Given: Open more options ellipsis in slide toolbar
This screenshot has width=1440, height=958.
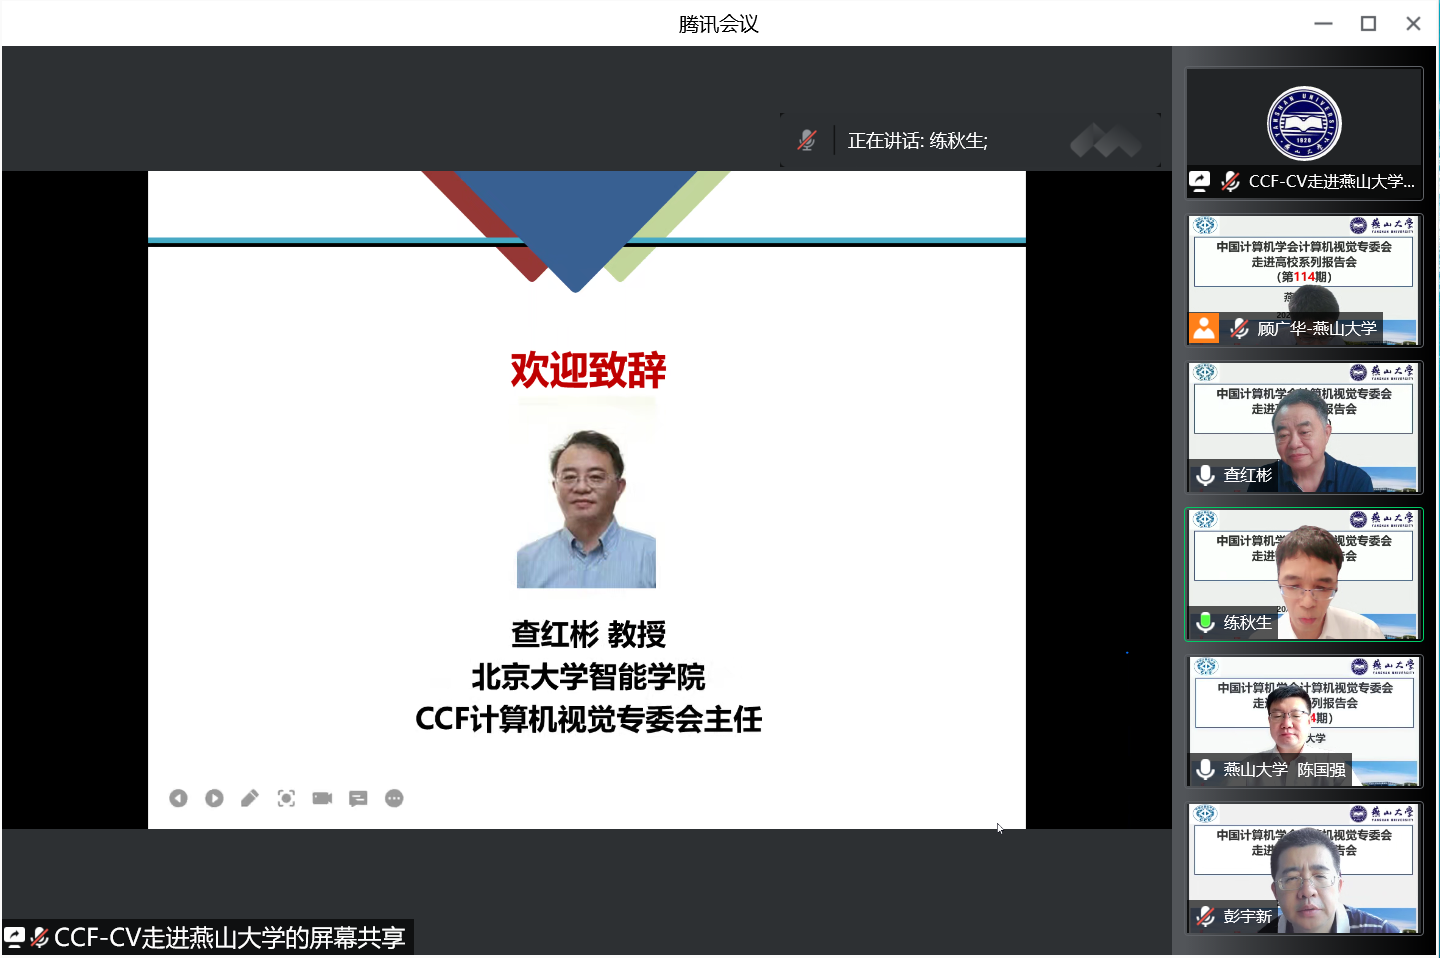Looking at the screenshot, I should (394, 798).
